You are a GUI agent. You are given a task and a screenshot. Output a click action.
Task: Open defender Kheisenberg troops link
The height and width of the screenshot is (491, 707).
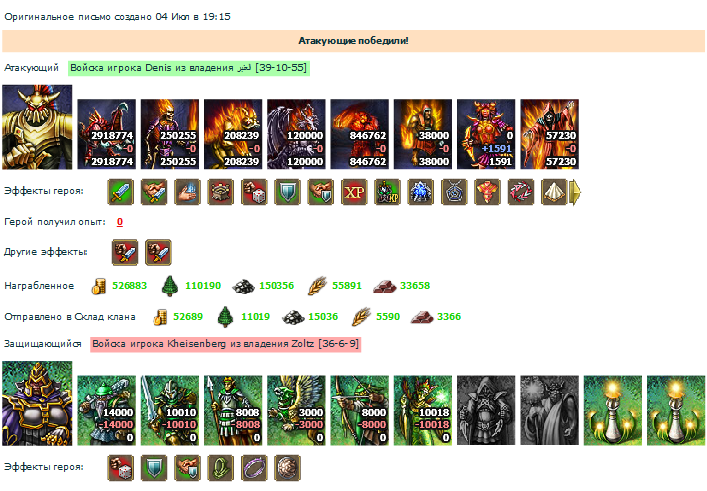tap(225, 344)
